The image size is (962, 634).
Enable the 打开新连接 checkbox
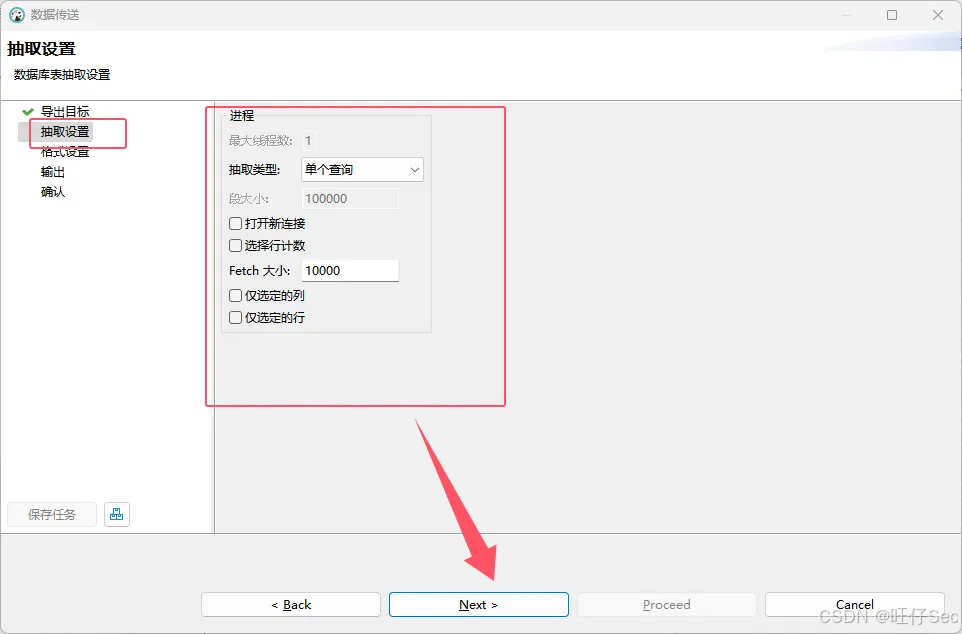[x=235, y=223]
